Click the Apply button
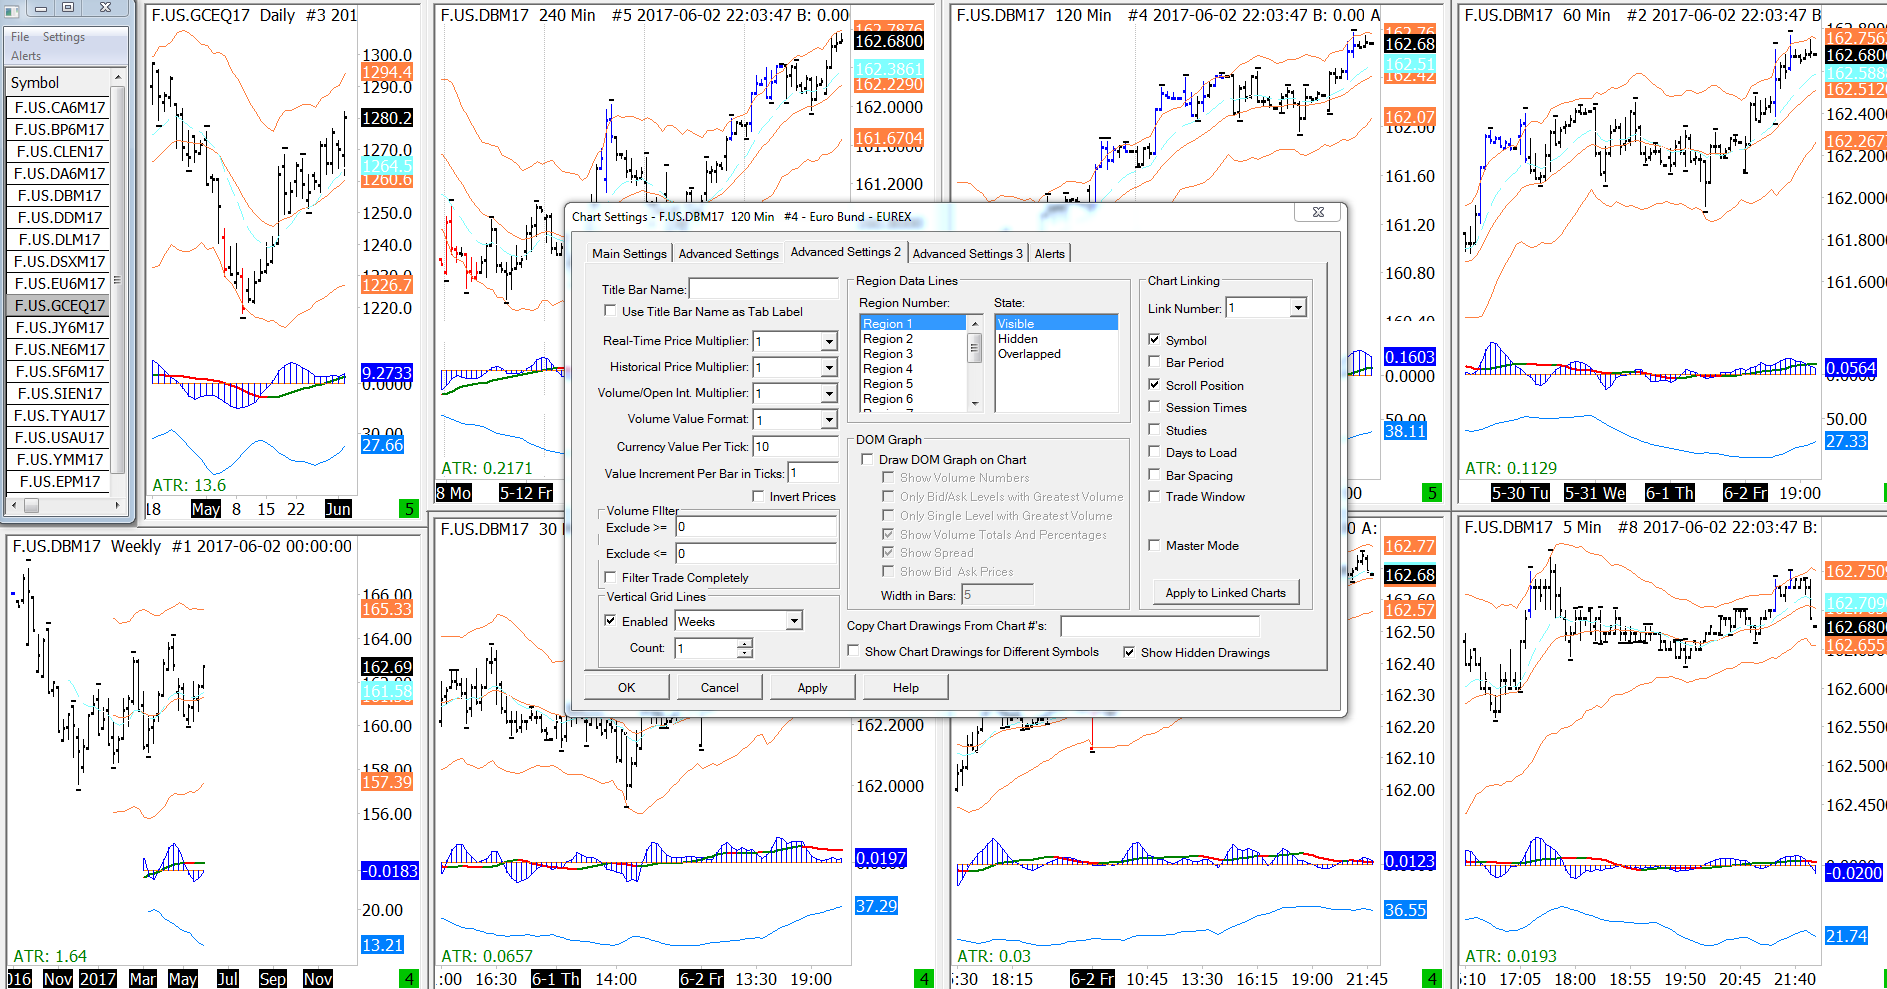 pyautogui.click(x=813, y=687)
